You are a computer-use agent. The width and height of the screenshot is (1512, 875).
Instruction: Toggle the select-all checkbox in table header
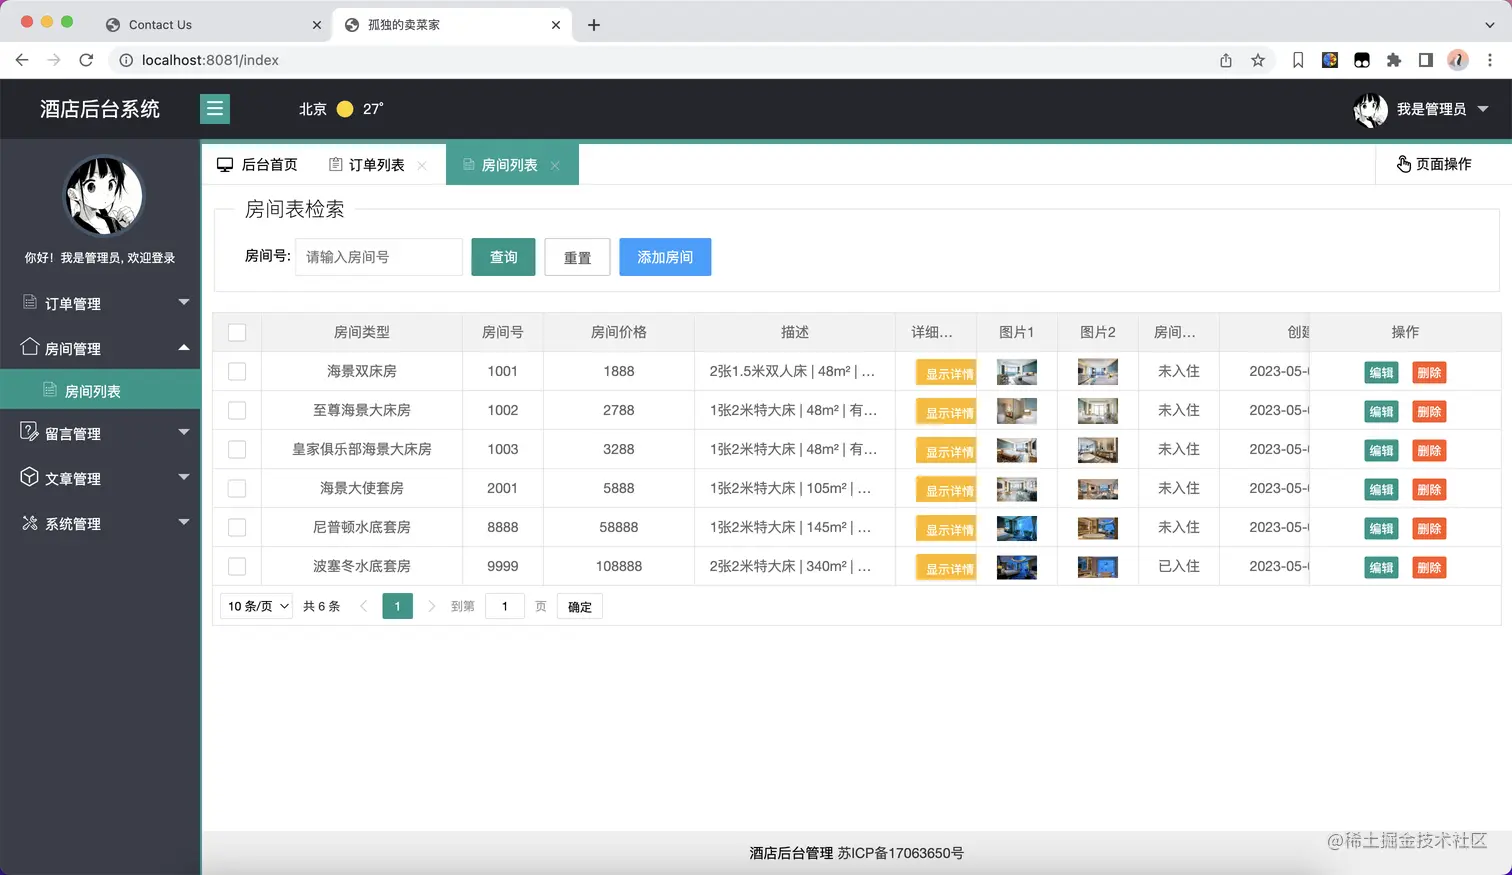(x=237, y=332)
